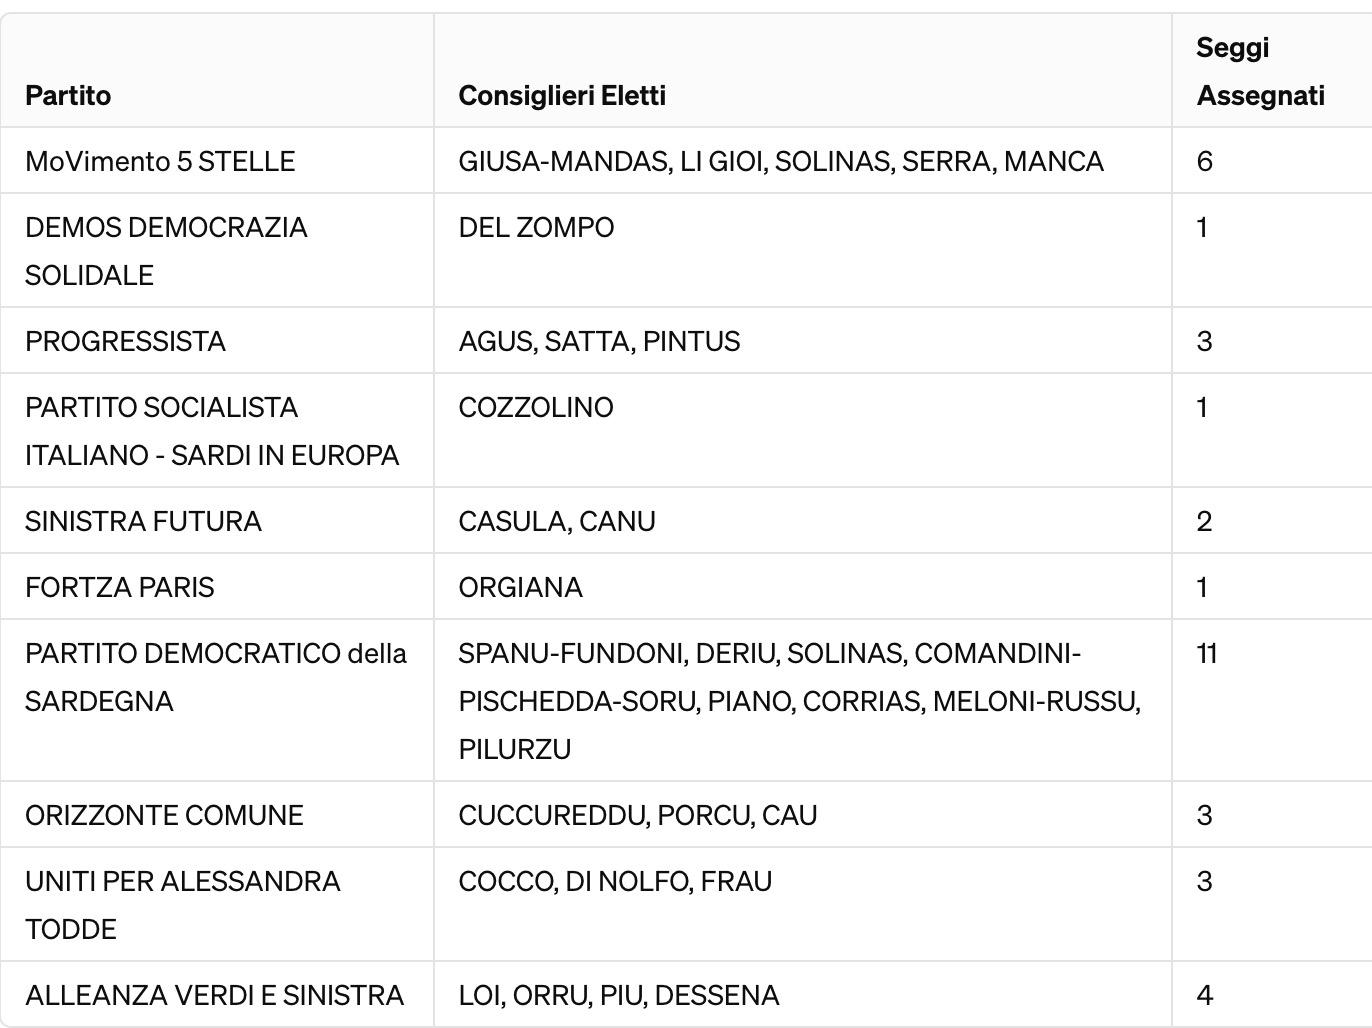Select the DEMOS DEMOCRAZIA SOLIDALE party cell
The image size is (1372, 1028).
point(166,251)
